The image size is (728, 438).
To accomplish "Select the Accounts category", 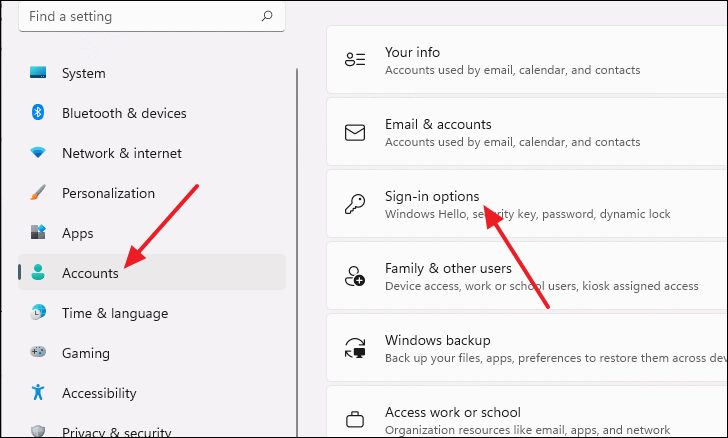I will click(x=152, y=272).
